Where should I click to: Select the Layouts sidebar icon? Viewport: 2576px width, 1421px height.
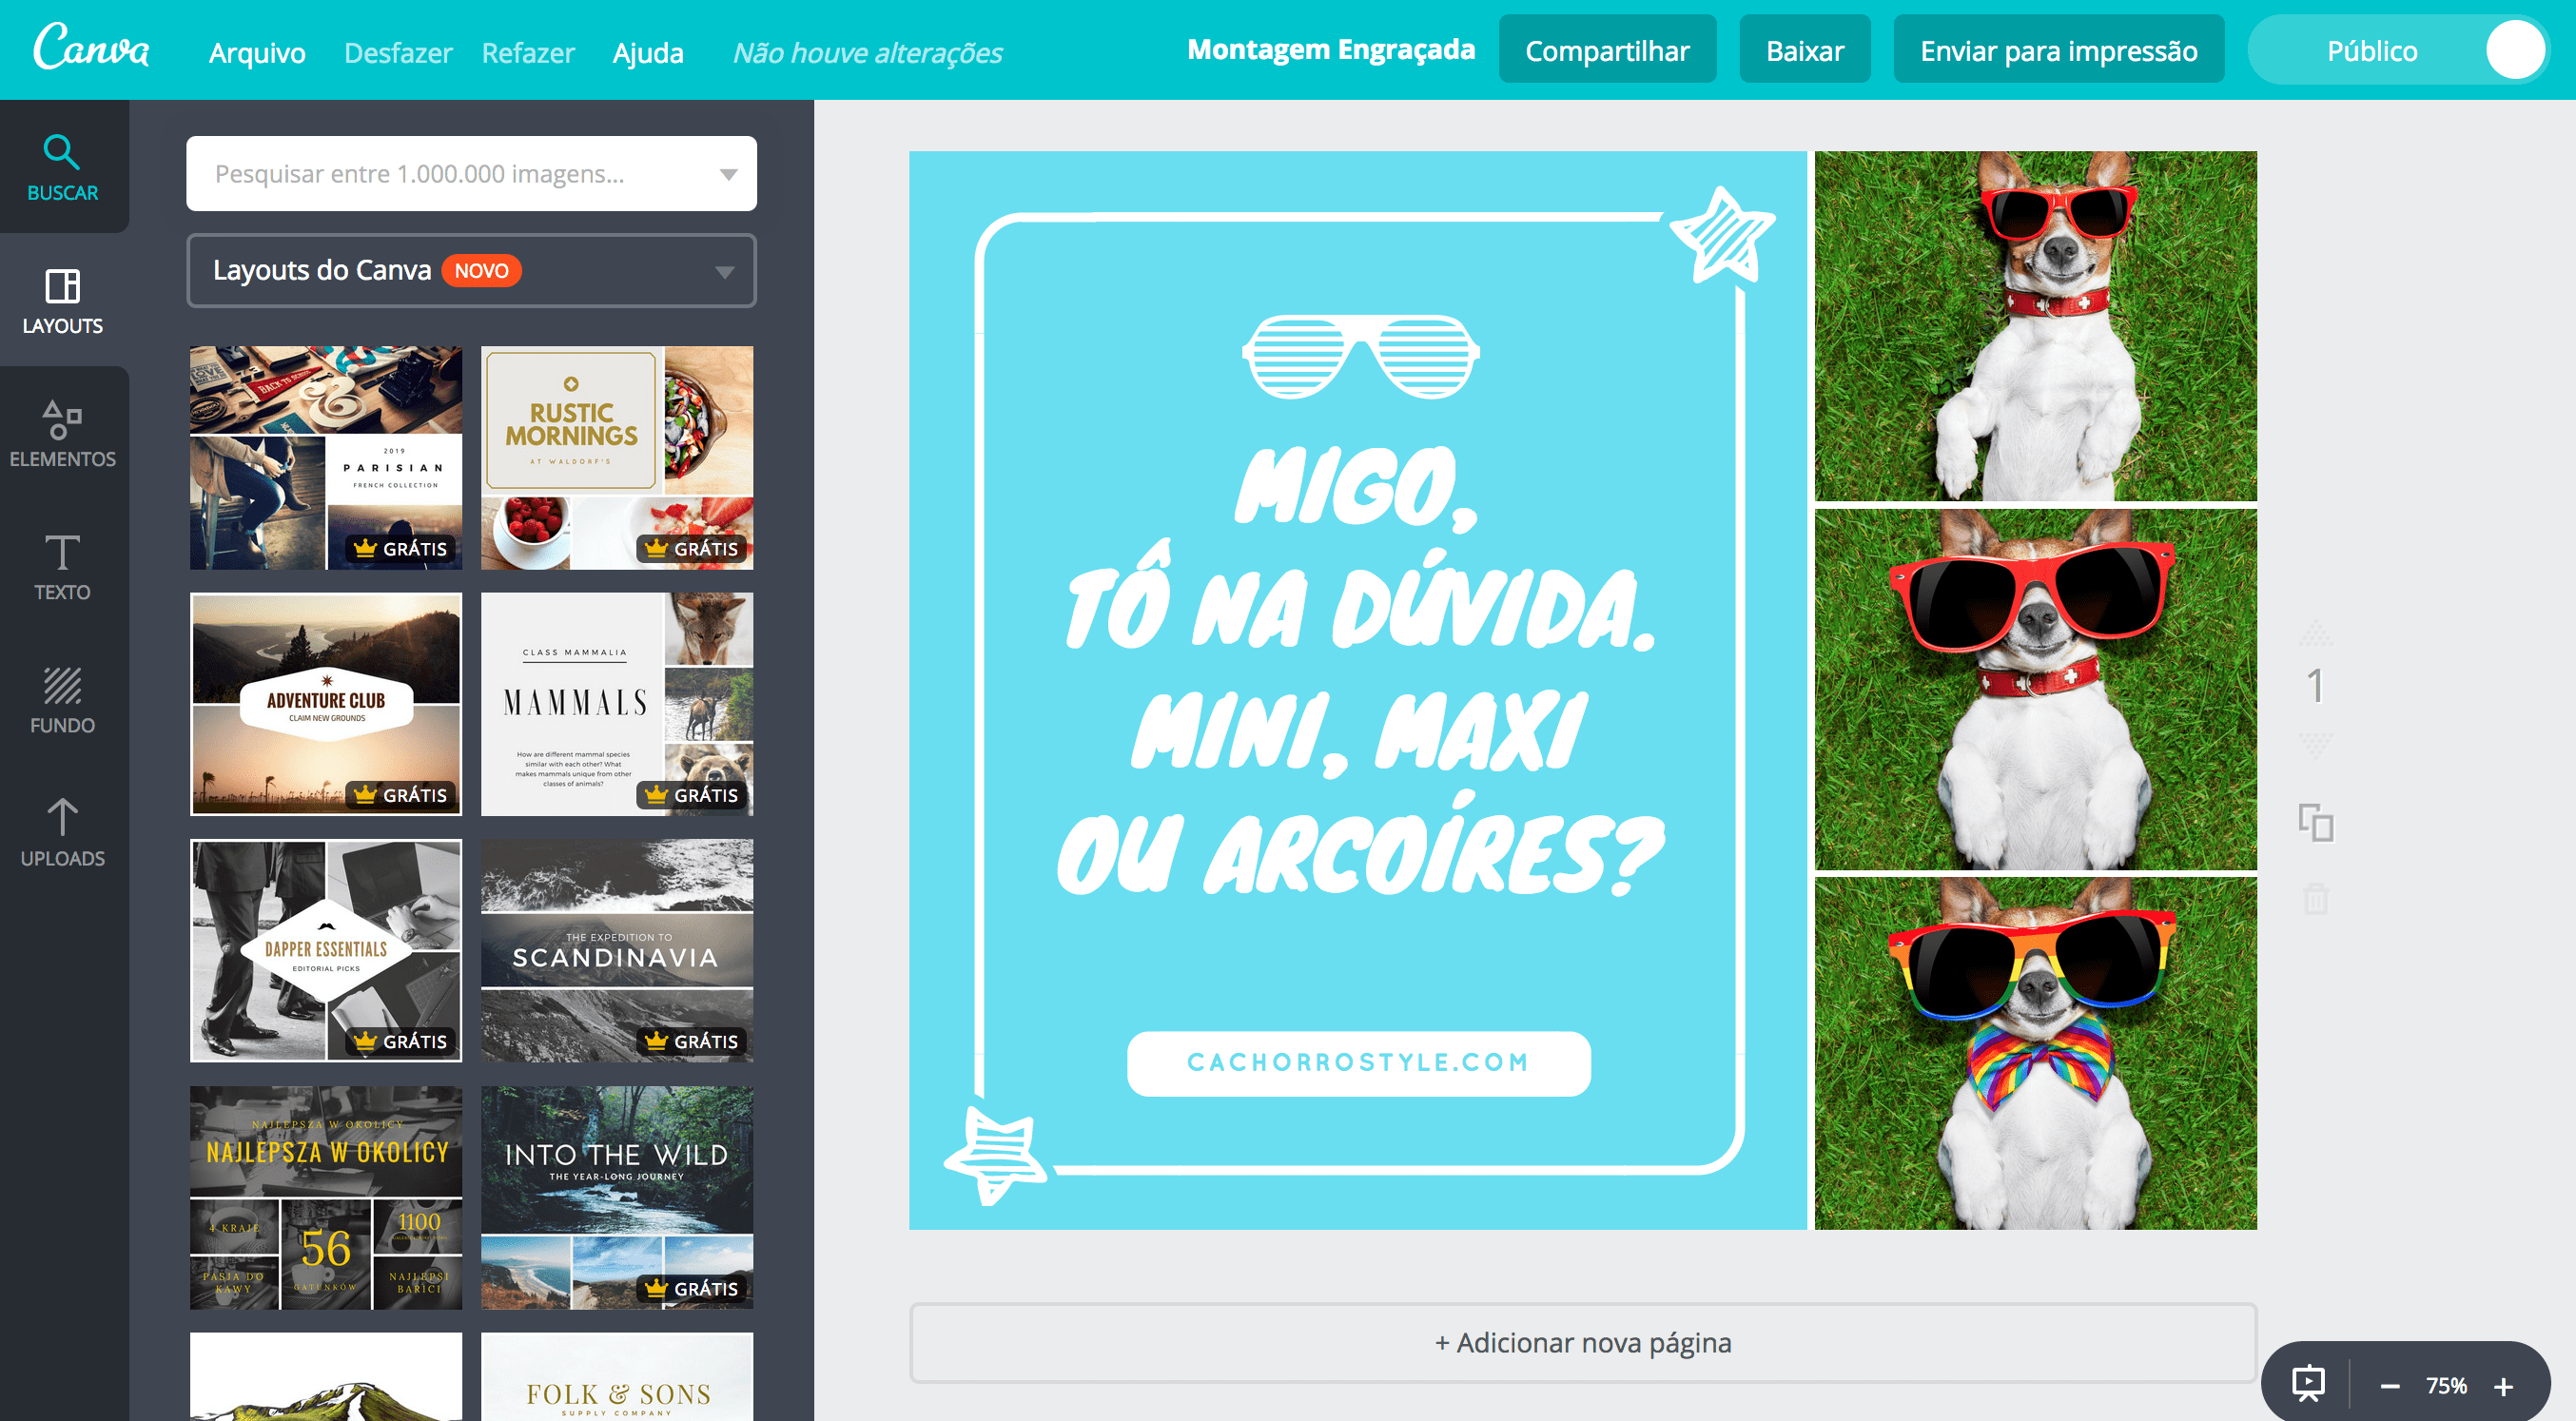pos(62,300)
